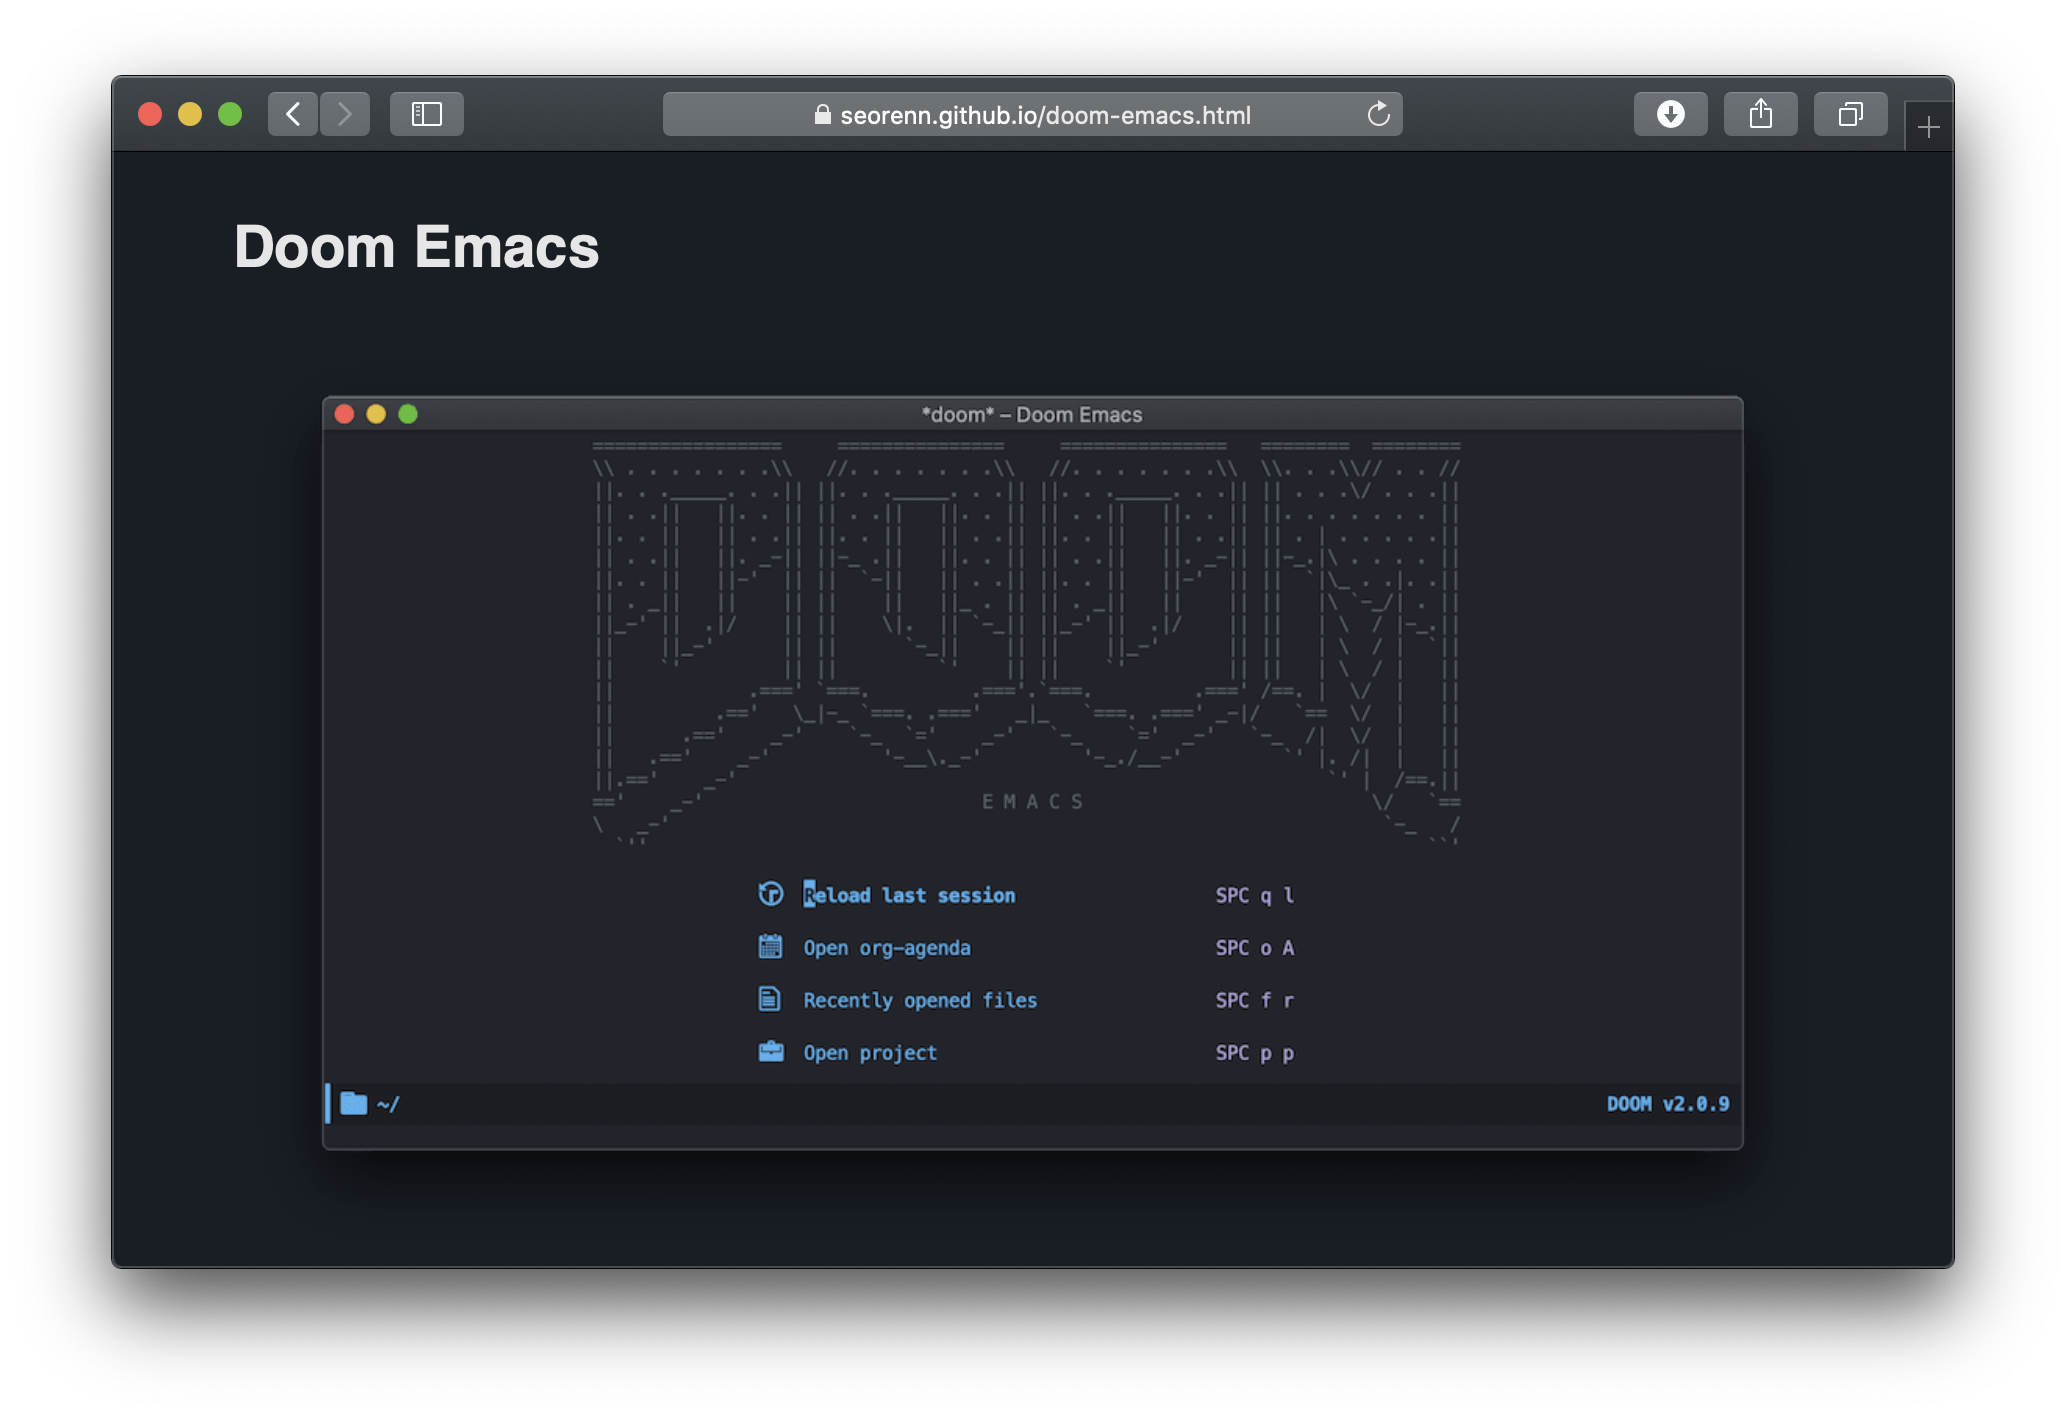The width and height of the screenshot is (2066, 1416).
Task: Select Open org-agenda entry
Action: 886,948
